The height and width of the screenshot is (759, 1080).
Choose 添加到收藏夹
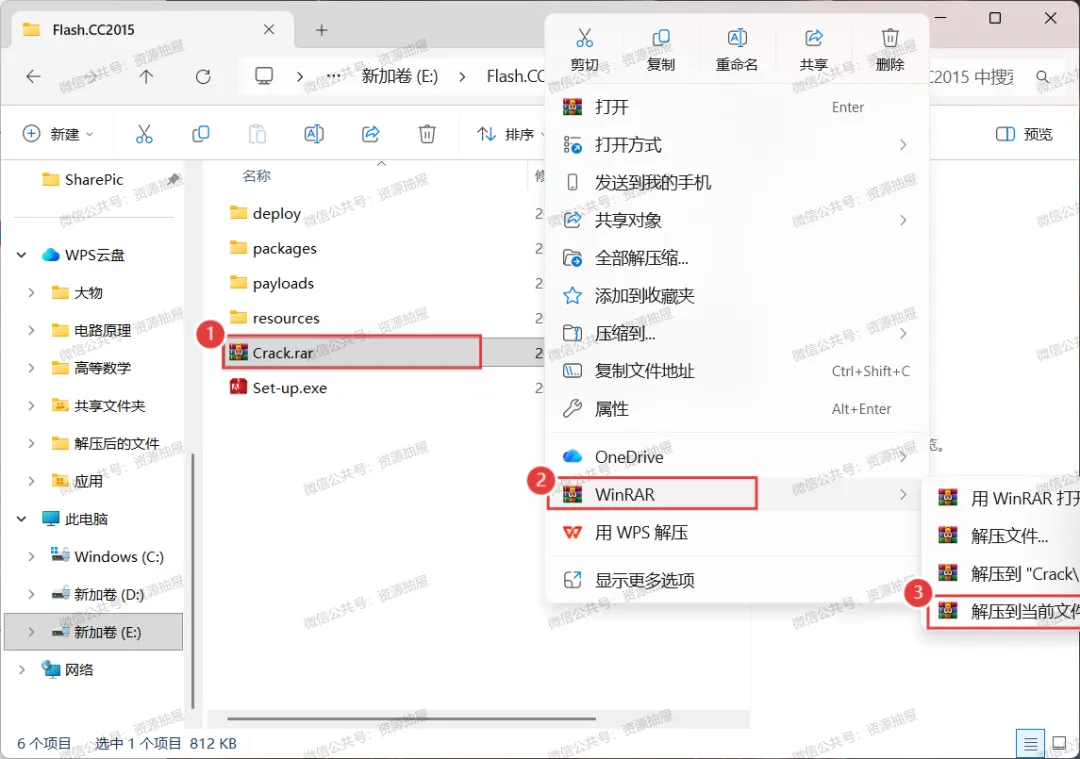coord(737,296)
